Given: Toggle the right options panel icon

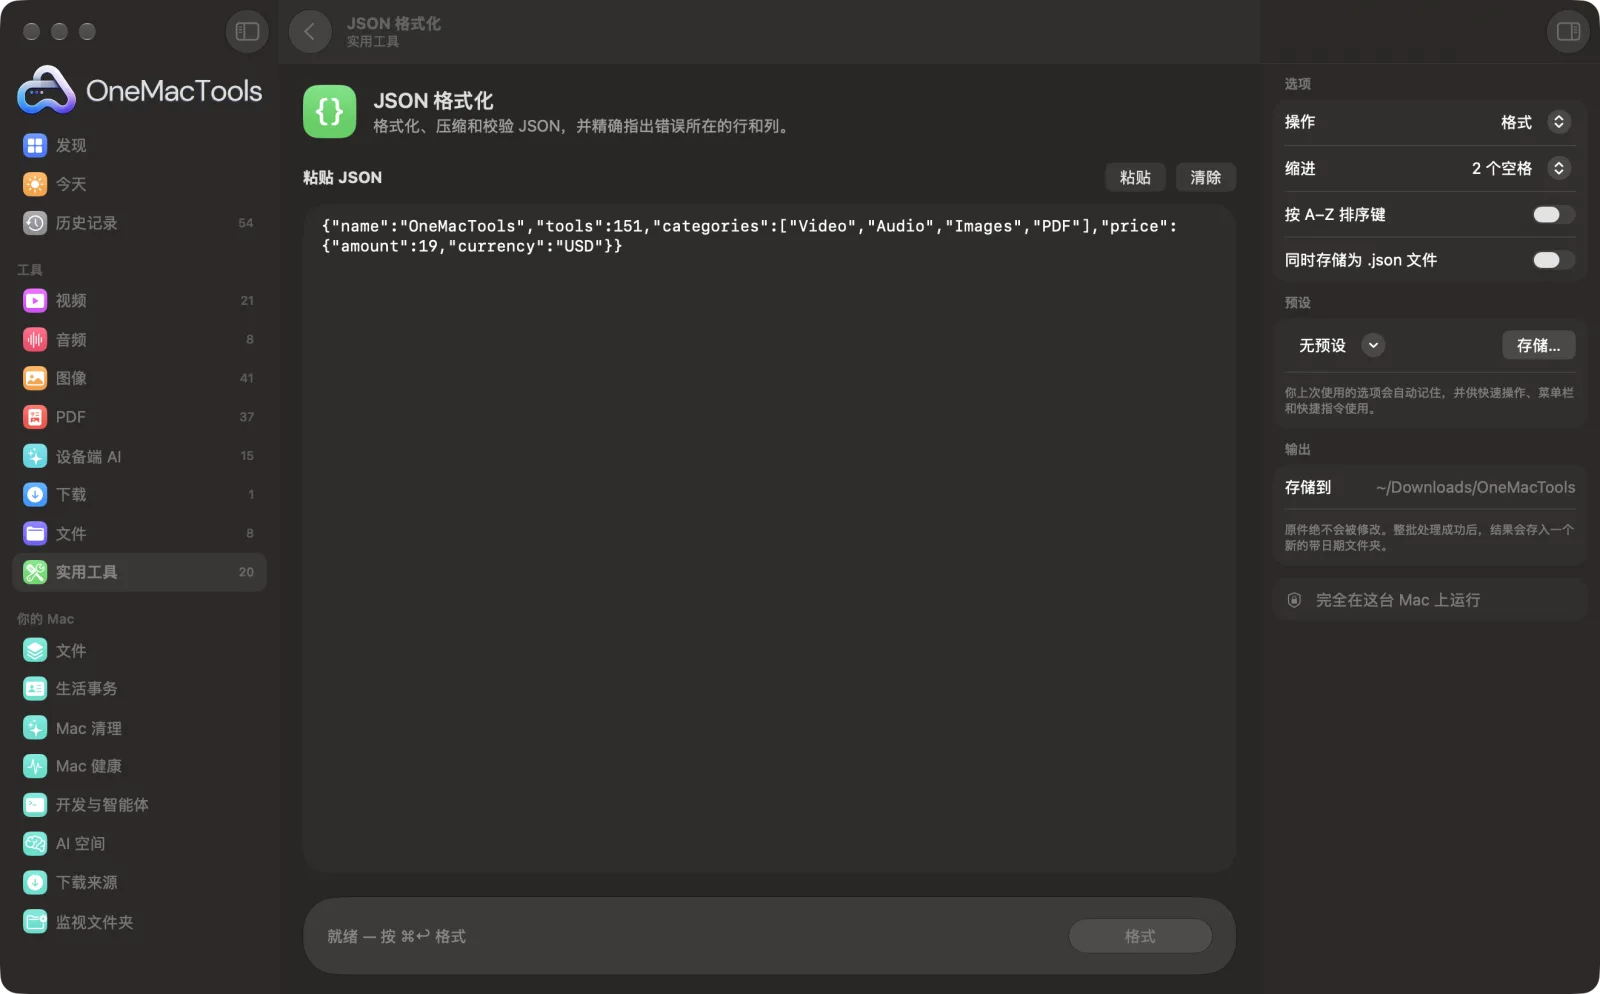Looking at the screenshot, I should pyautogui.click(x=1568, y=32).
